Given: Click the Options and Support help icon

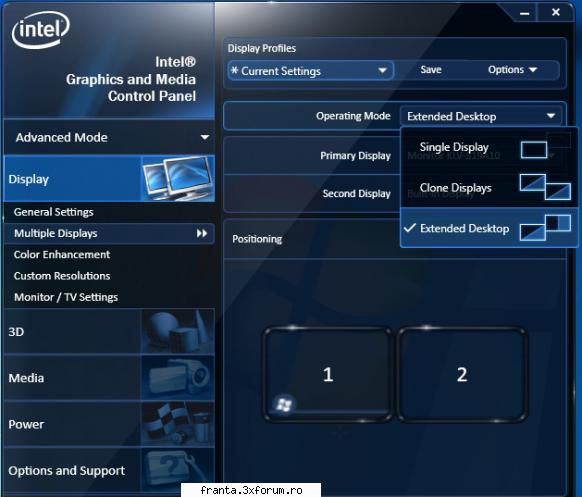Looking at the screenshot, I should (x=178, y=470).
